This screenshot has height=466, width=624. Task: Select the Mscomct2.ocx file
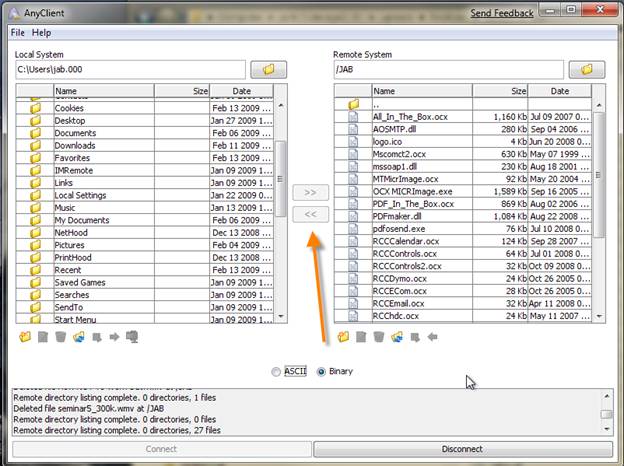tap(463, 154)
